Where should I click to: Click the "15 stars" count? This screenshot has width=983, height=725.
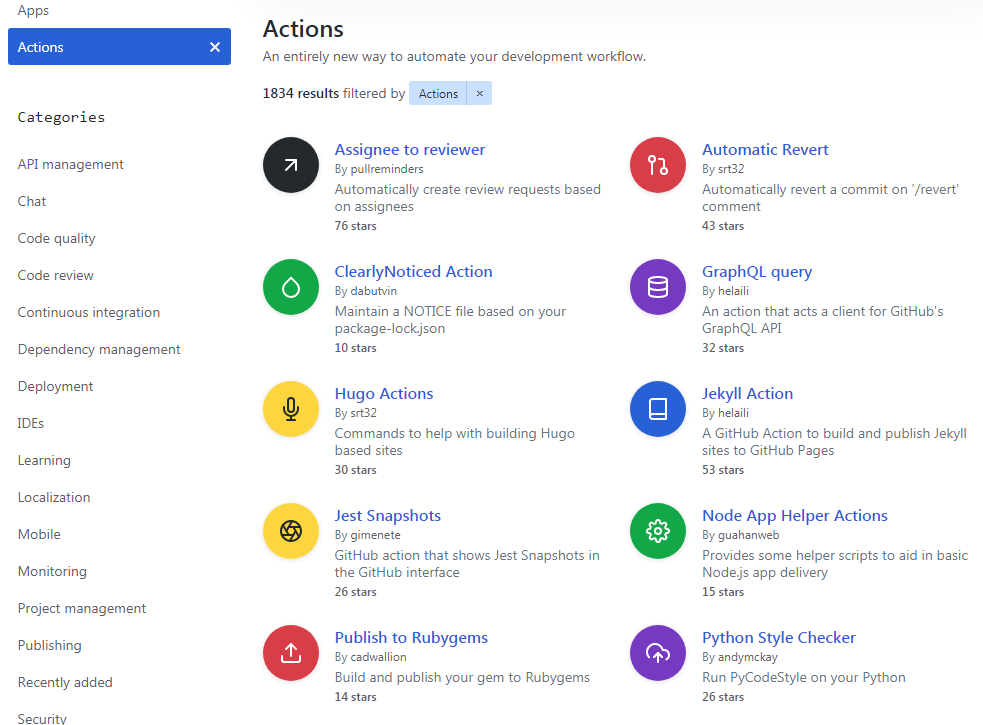(x=723, y=592)
